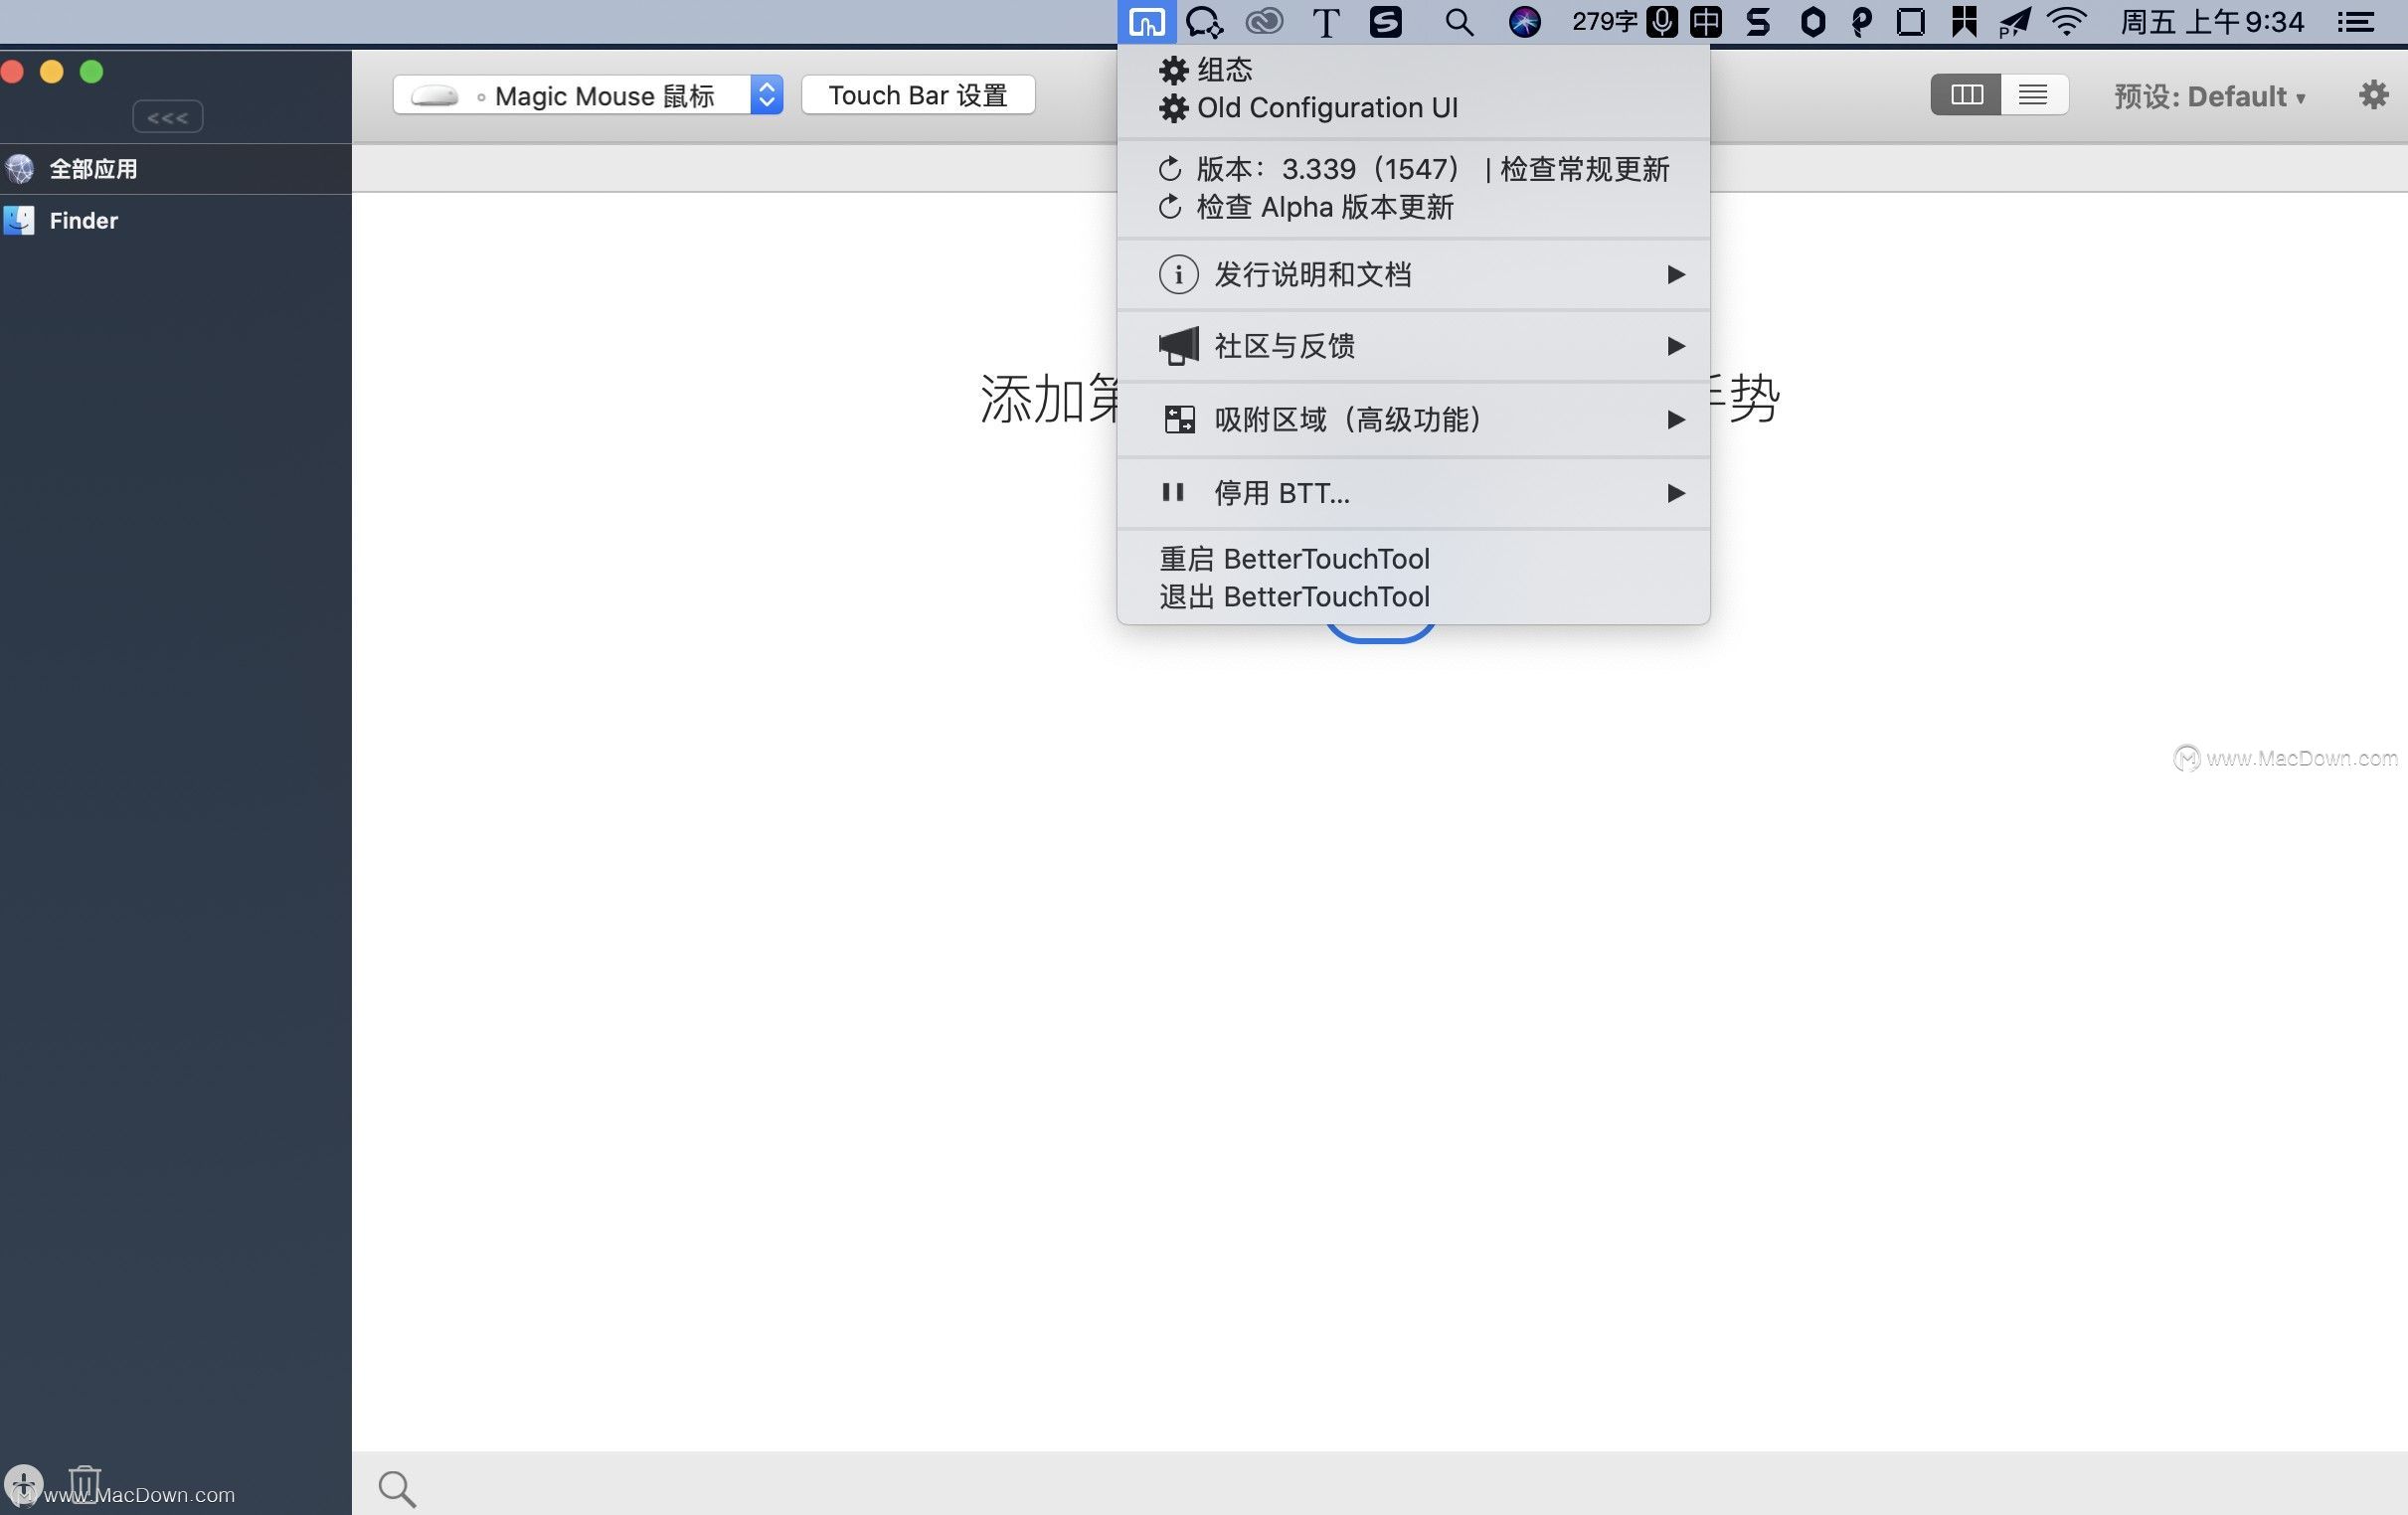Expand 社区与反馈 submenu
The image size is (2408, 1515).
[x=1413, y=346]
